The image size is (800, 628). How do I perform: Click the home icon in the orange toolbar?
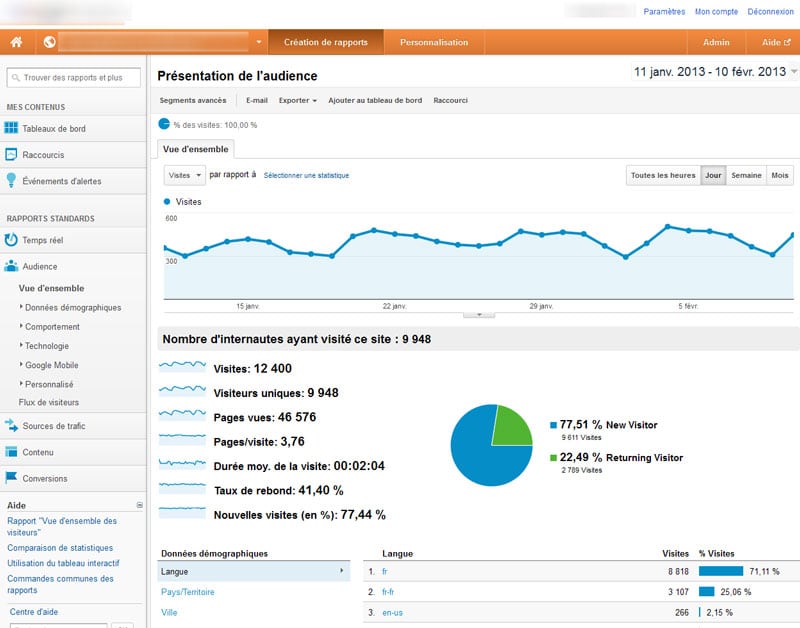14,42
